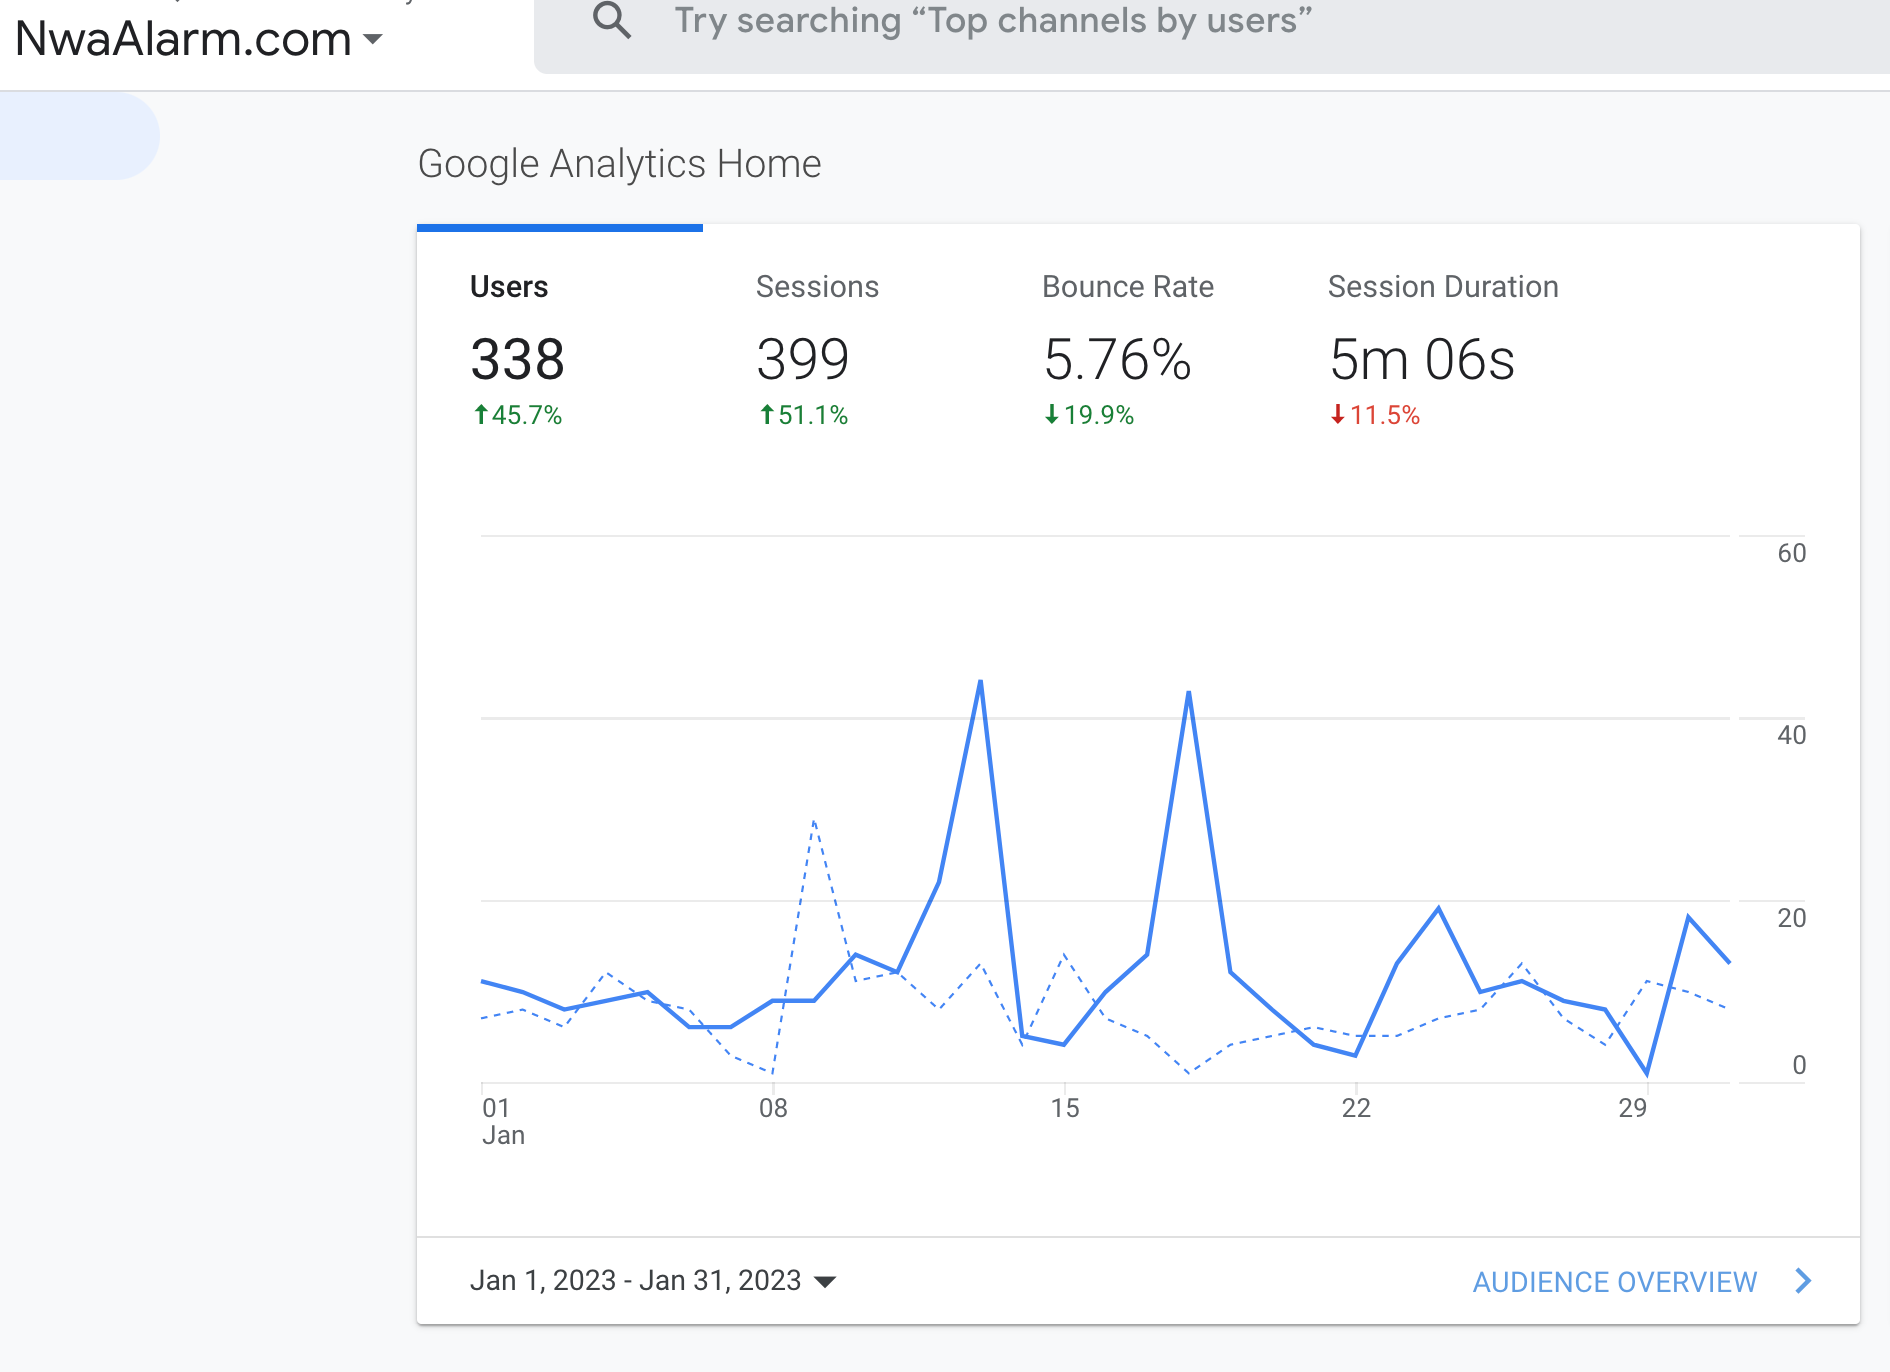The image size is (1890, 1372).
Task: Click the search magnifier icon
Action: pyautogui.click(x=612, y=20)
